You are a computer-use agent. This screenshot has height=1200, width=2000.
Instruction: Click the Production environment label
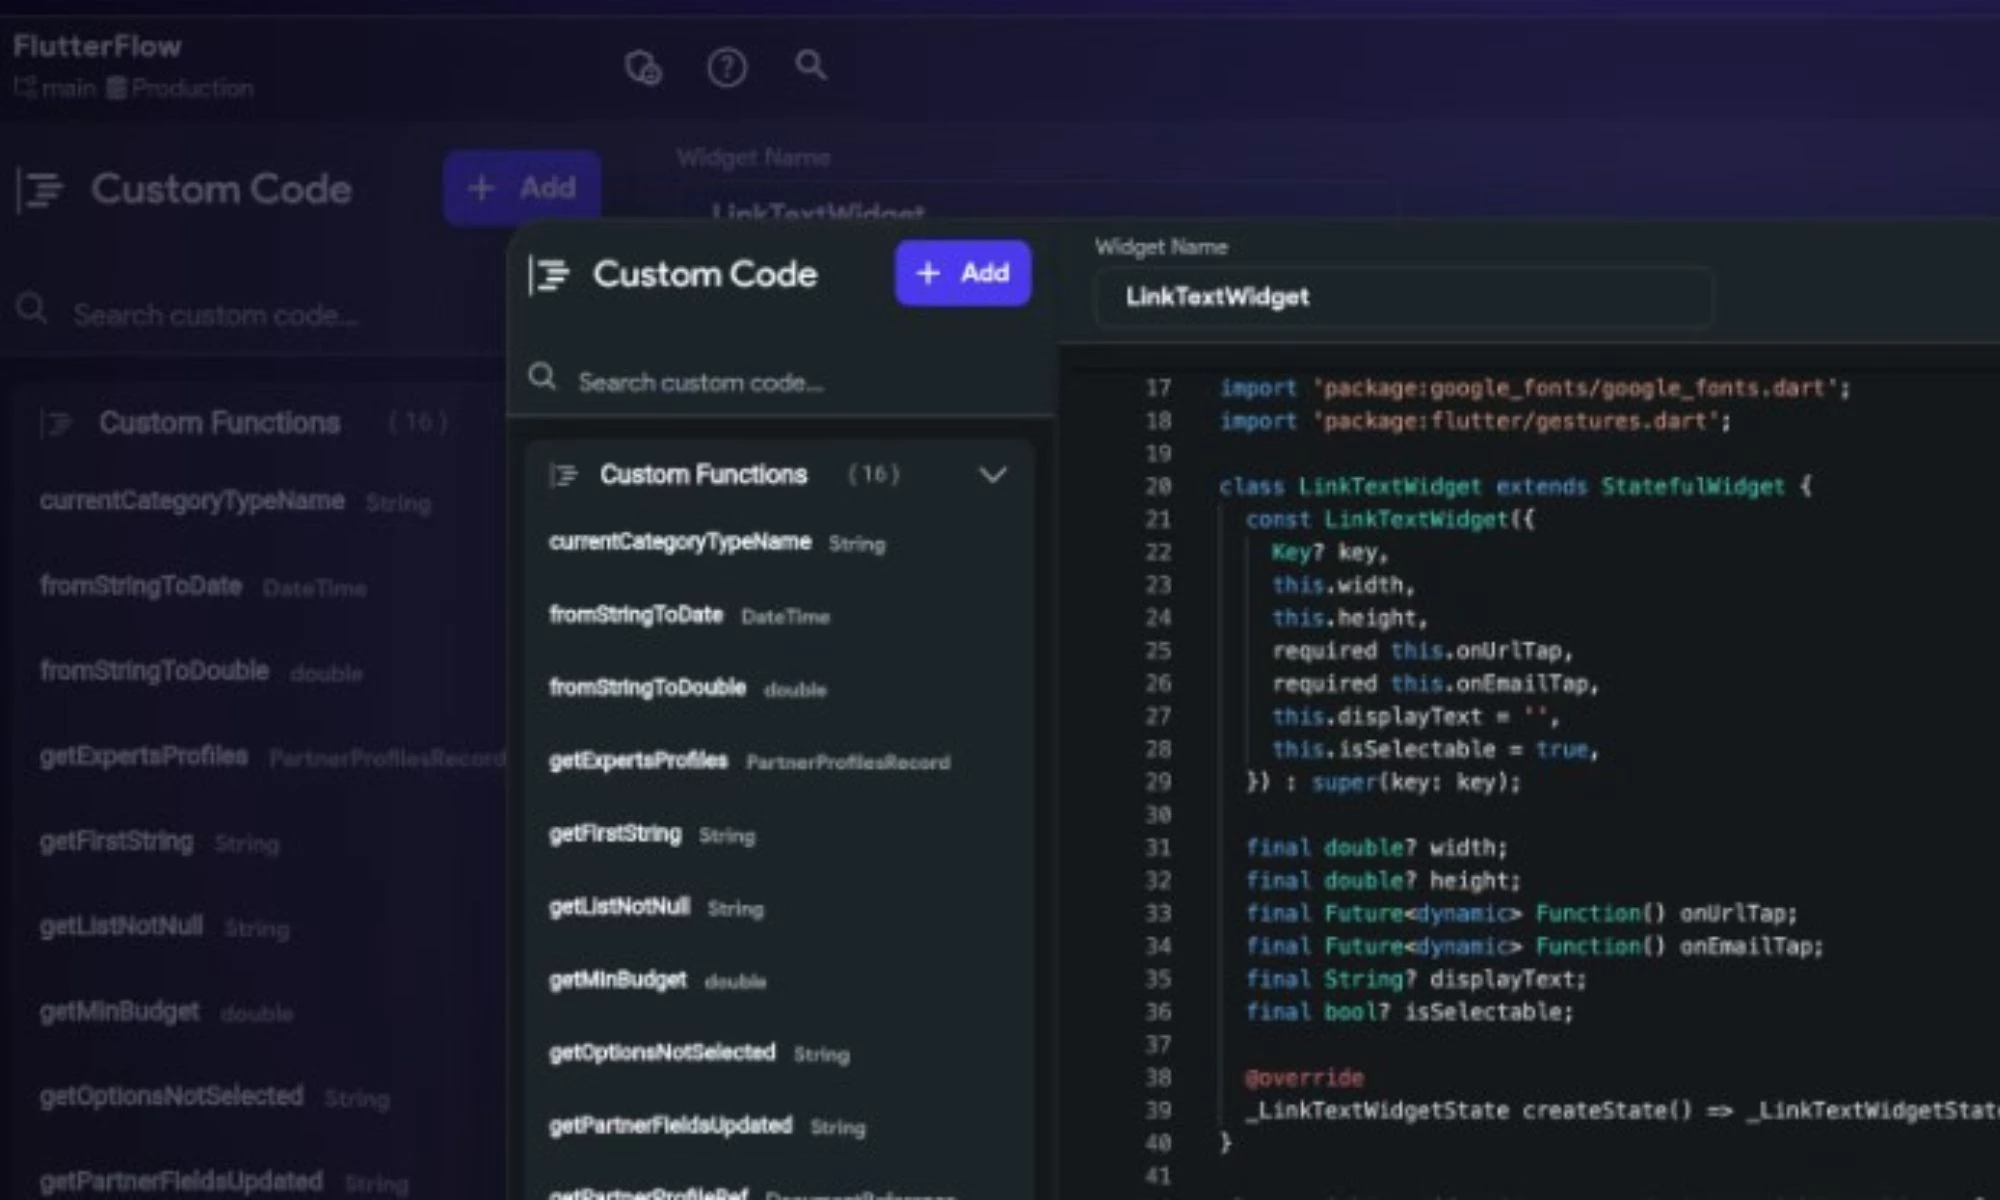192,88
